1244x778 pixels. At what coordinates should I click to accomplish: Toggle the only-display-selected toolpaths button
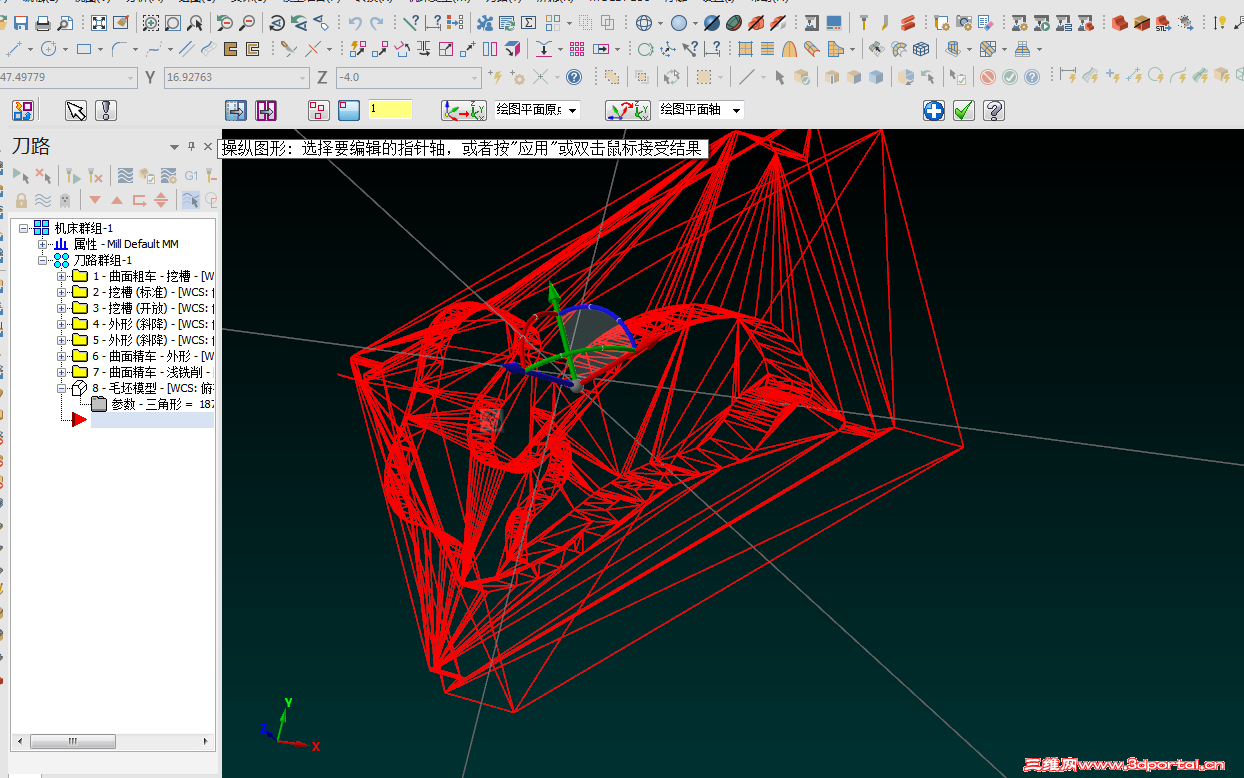pyautogui.click(x=190, y=200)
